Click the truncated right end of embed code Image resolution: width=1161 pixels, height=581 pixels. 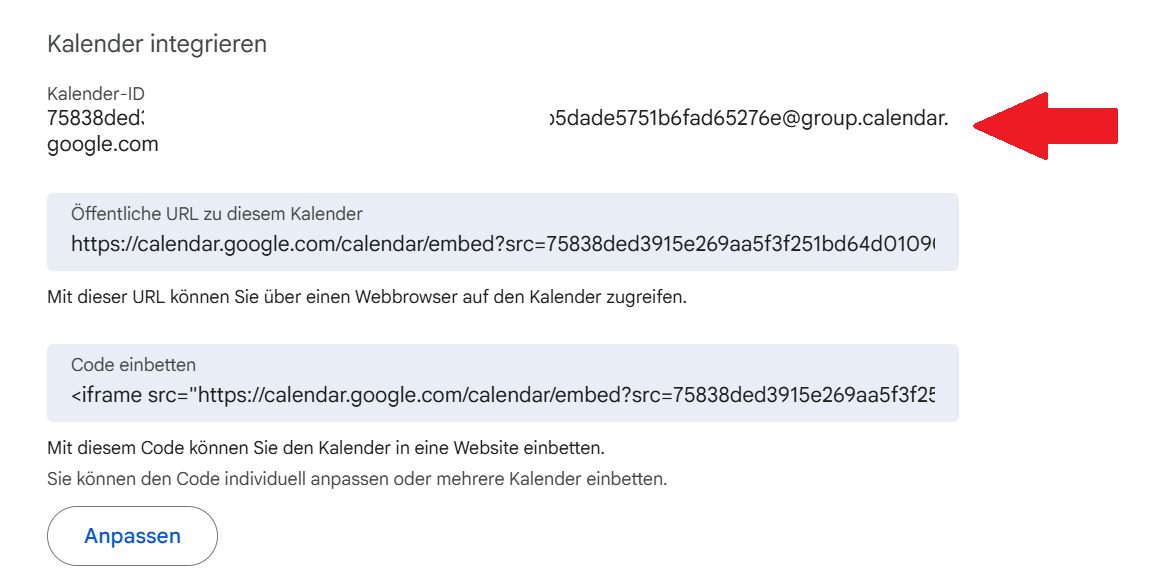click(915, 394)
